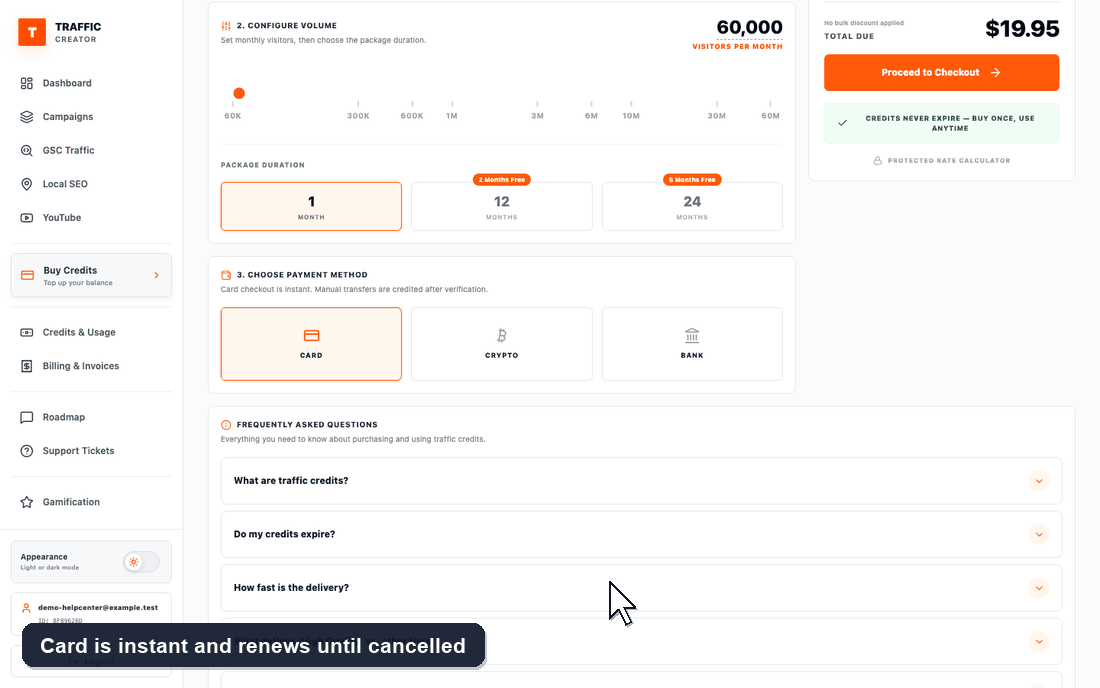This screenshot has width=1100, height=688.
Task: Click Proceed to Checkout button
Action: pos(941,73)
